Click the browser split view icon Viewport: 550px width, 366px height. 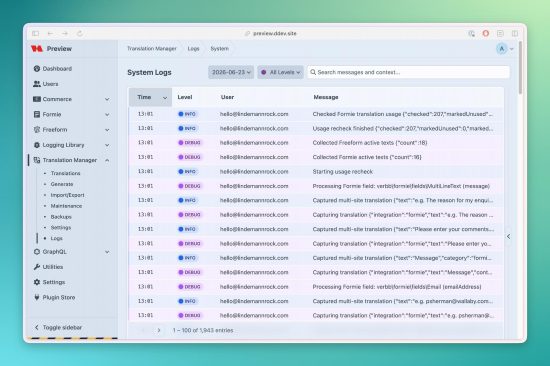click(515, 34)
